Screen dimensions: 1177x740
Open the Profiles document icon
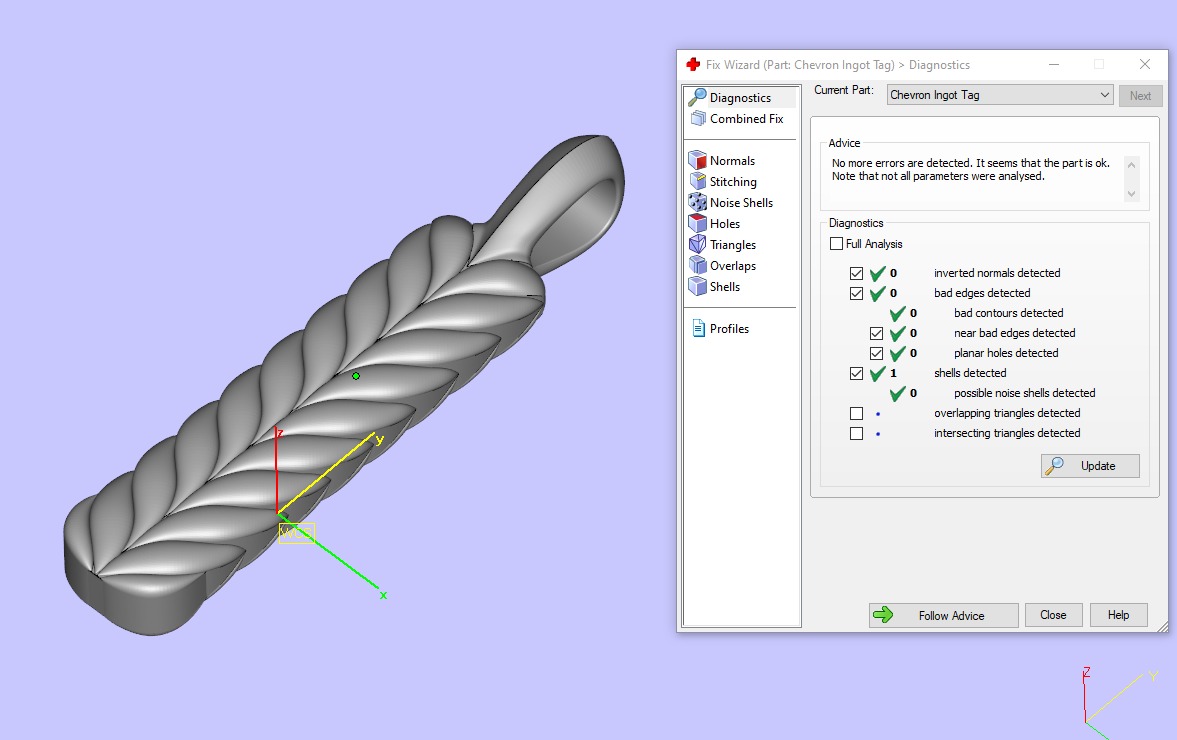click(698, 328)
